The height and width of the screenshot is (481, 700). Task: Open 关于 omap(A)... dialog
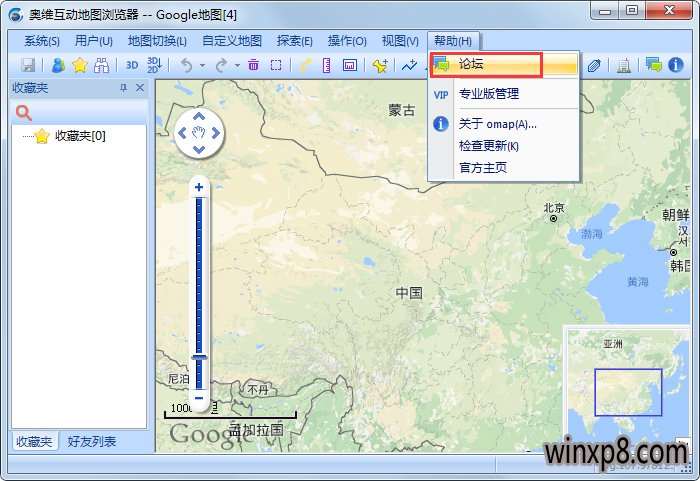(504, 124)
